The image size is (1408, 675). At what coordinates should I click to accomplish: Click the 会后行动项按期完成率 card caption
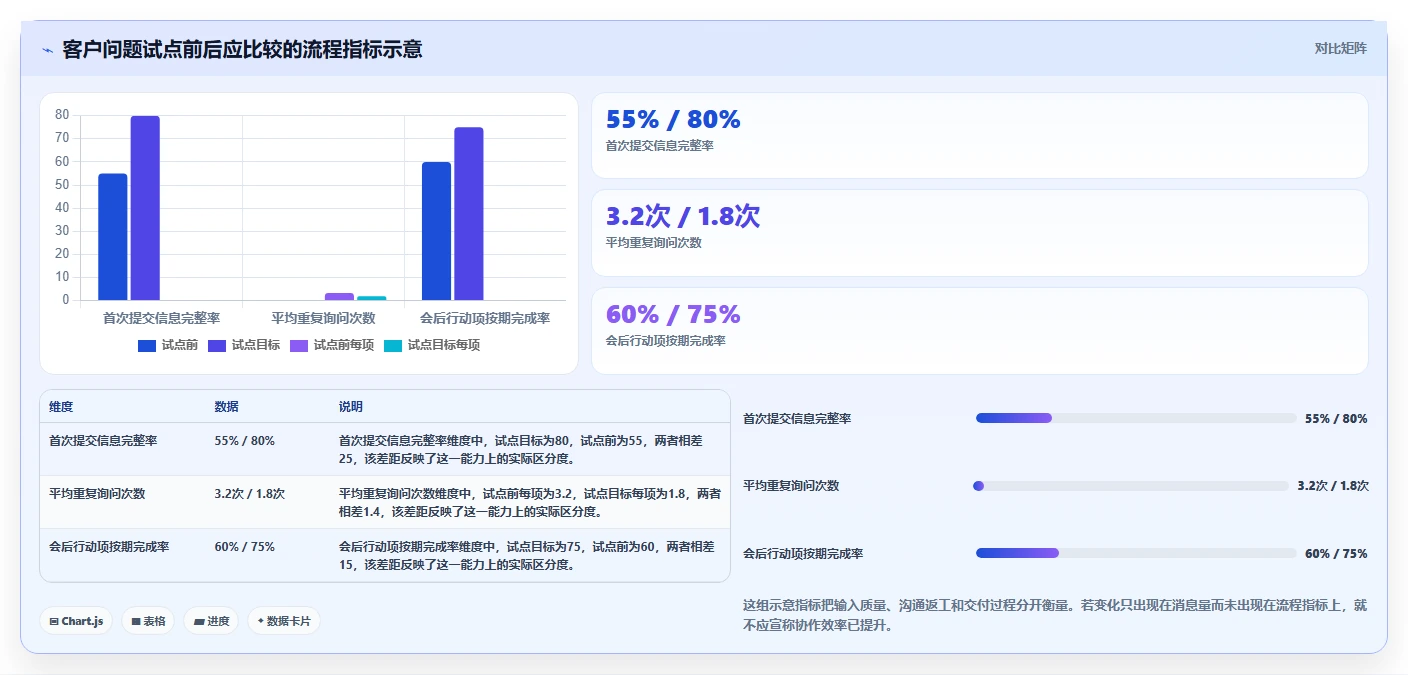[x=665, y=341]
